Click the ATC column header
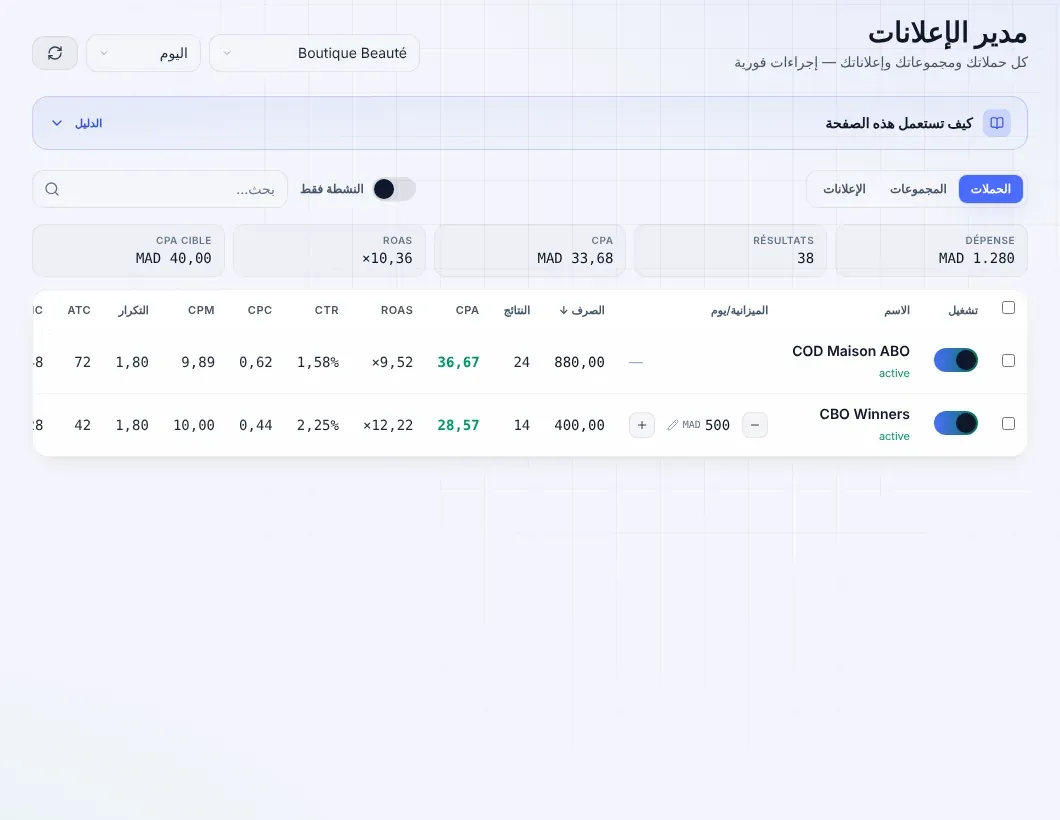The width and height of the screenshot is (1060, 820). 79,310
